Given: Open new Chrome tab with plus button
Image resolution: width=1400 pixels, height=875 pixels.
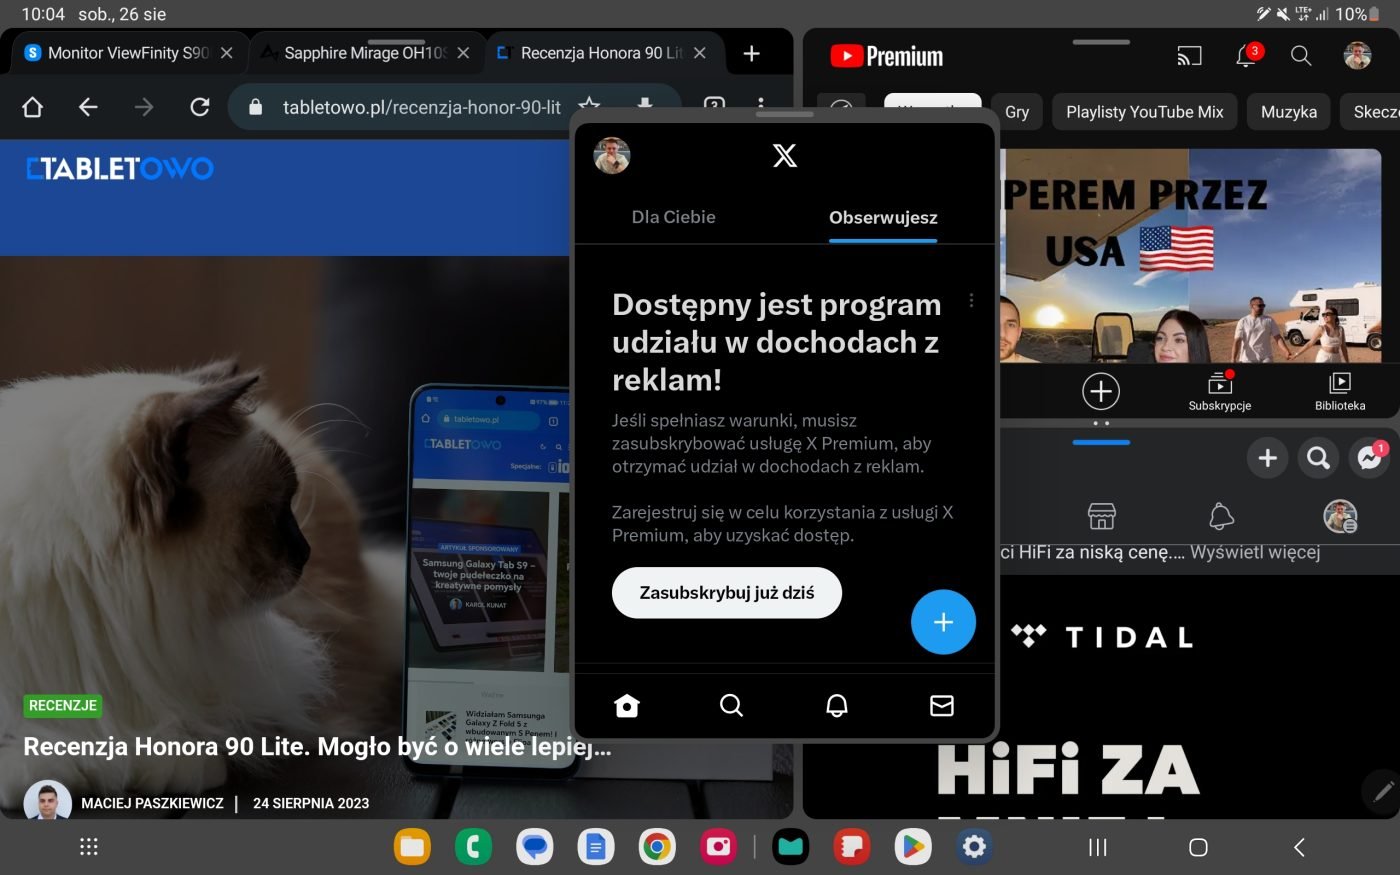Looking at the screenshot, I should tap(752, 53).
